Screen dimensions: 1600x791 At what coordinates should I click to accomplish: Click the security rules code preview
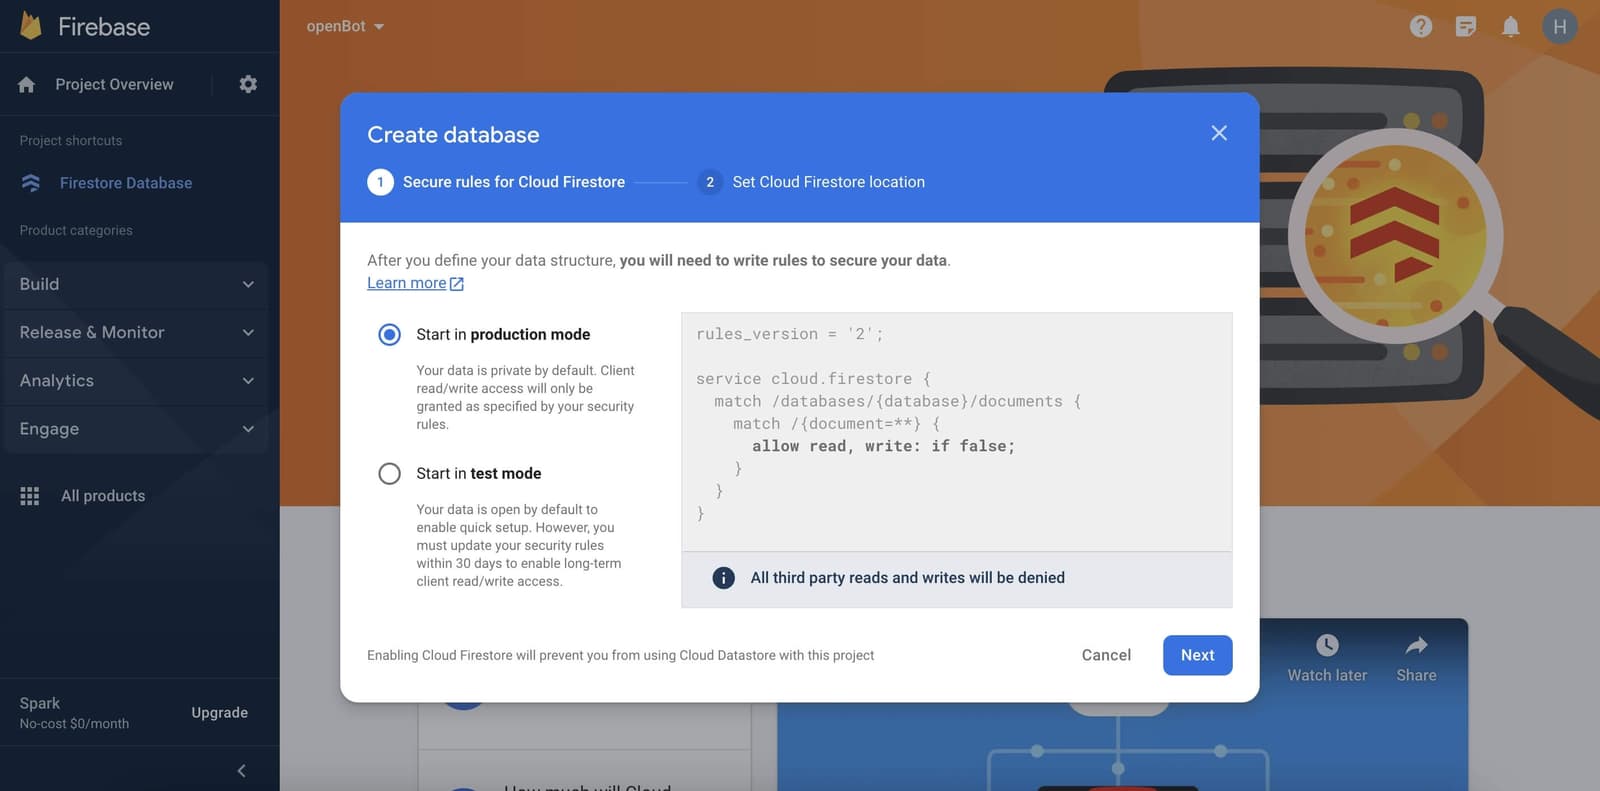coord(957,431)
